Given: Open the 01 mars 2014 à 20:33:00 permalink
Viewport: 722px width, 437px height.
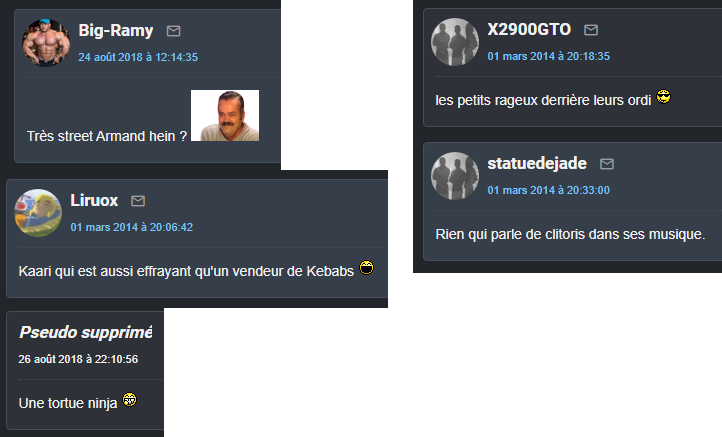Looking at the screenshot, I should point(549,190).
